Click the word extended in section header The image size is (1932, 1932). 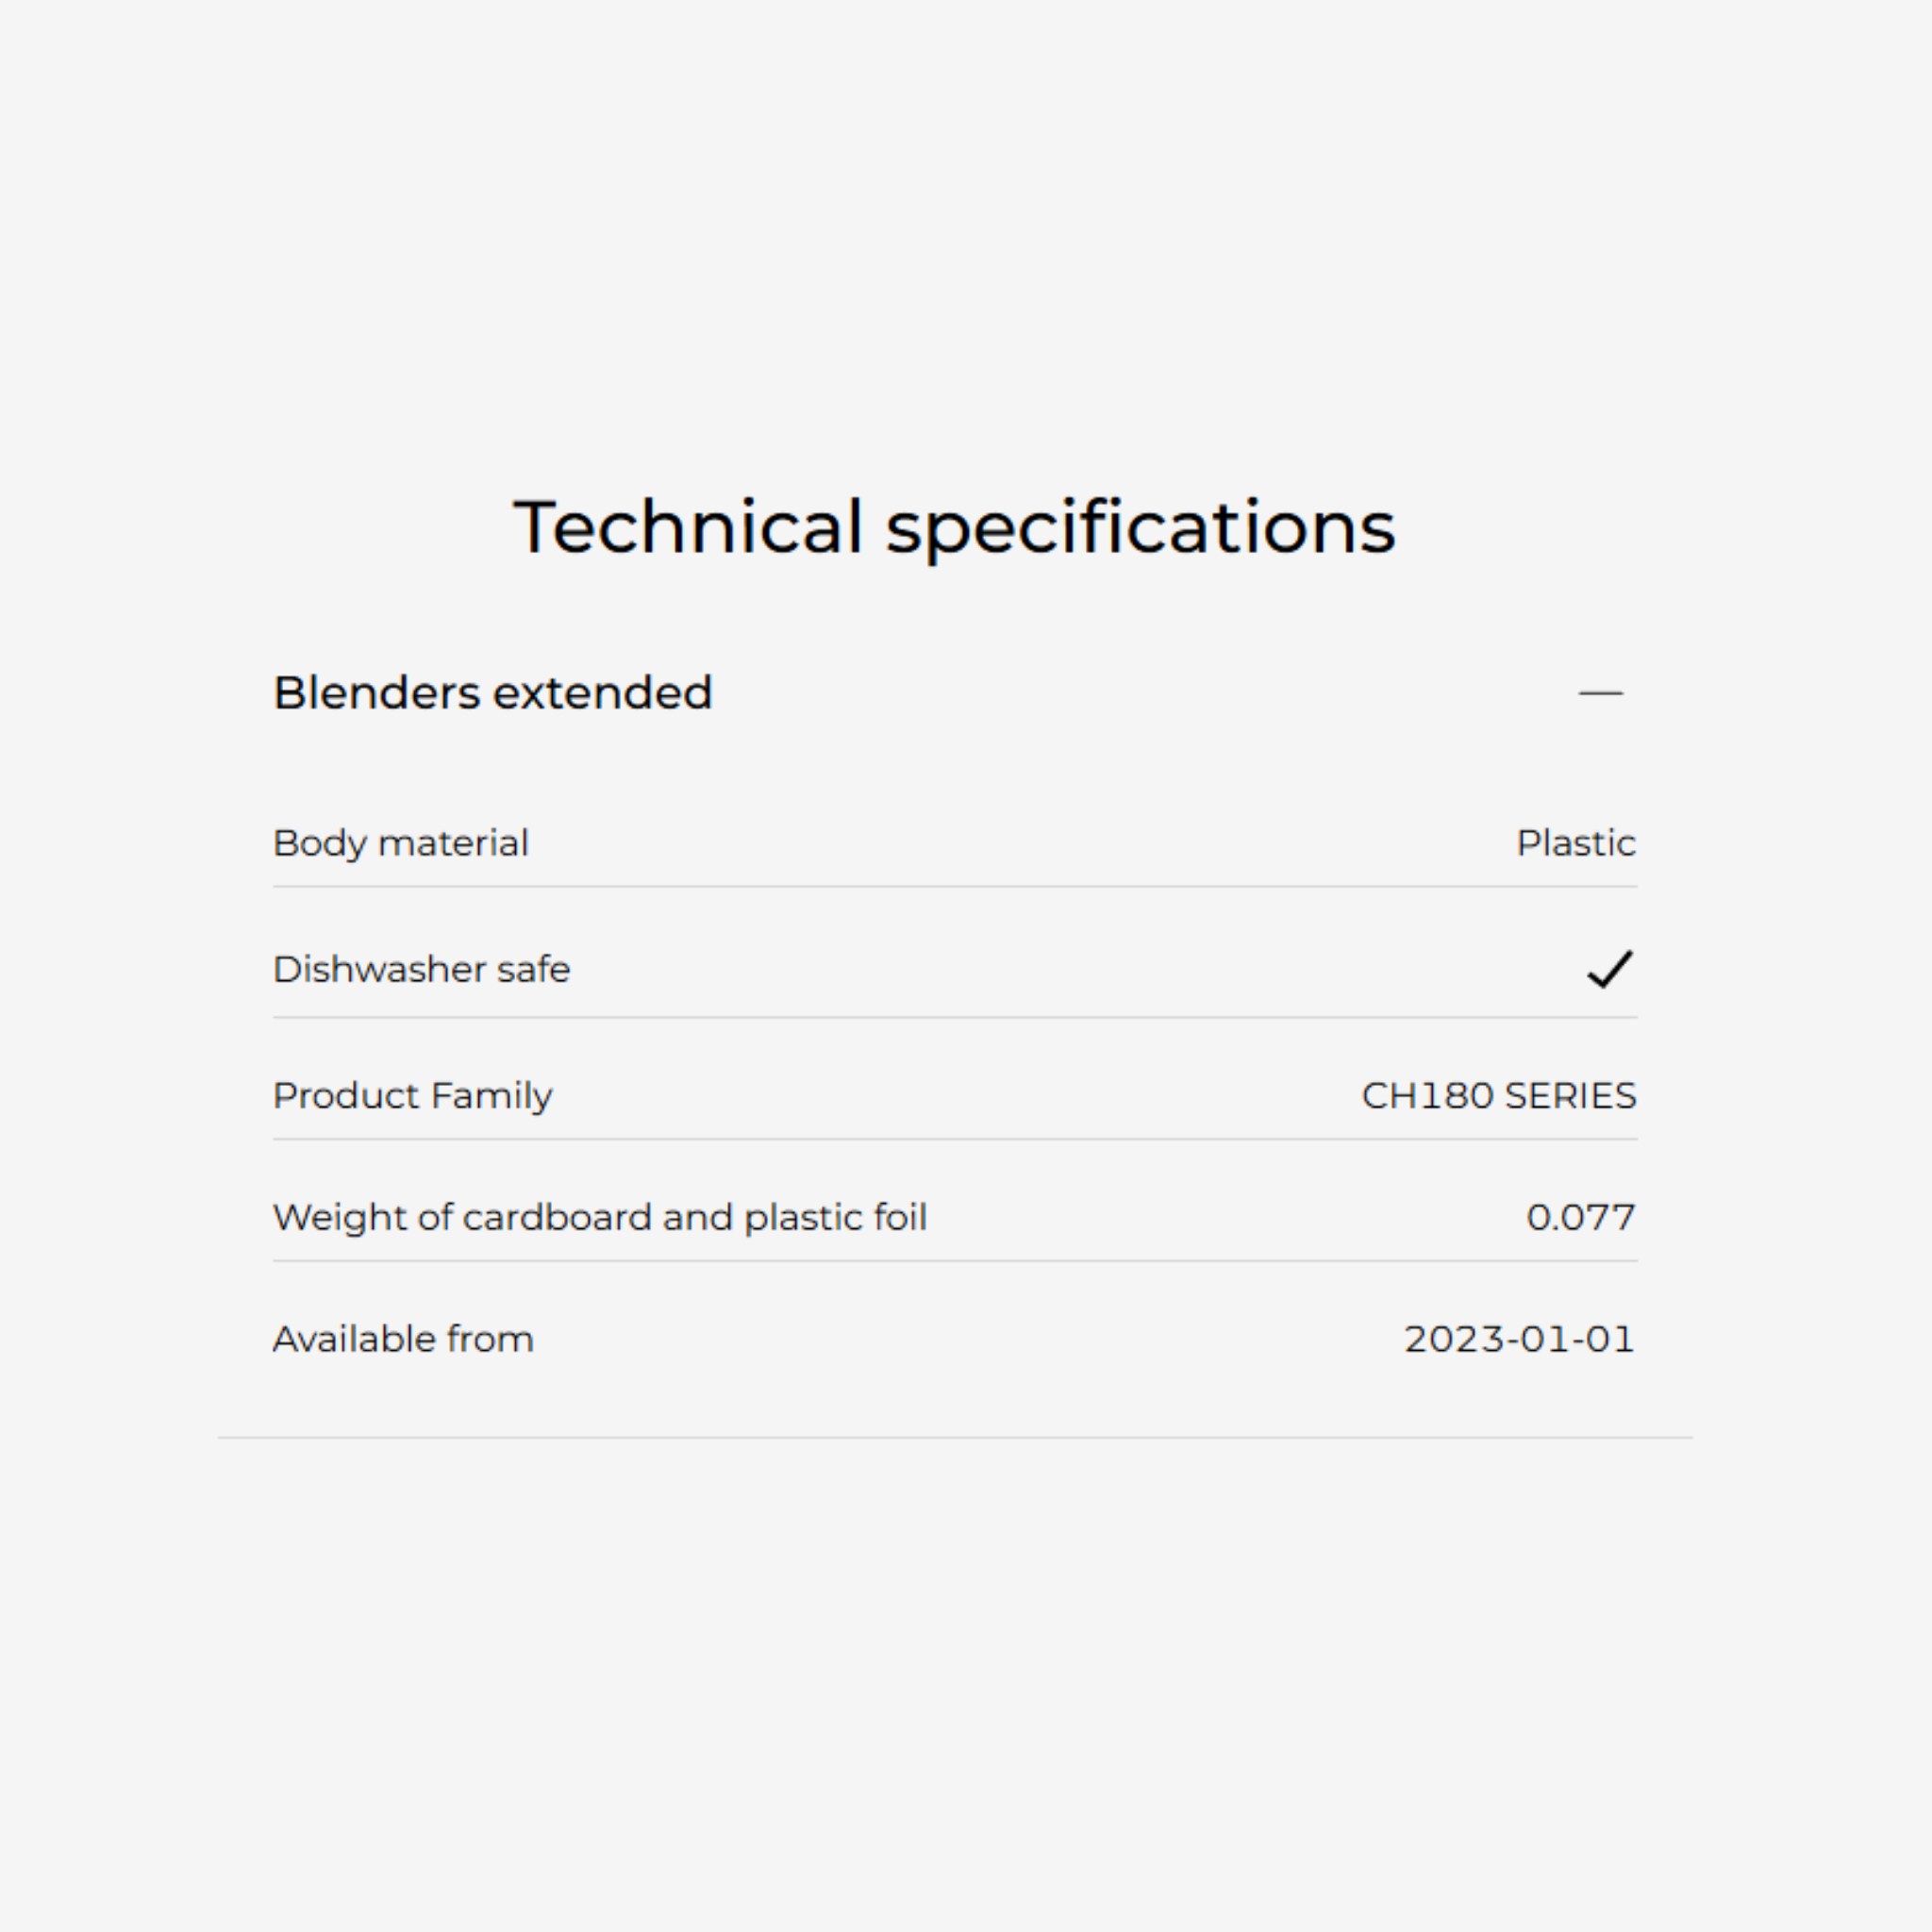click(x=602, y=693)
